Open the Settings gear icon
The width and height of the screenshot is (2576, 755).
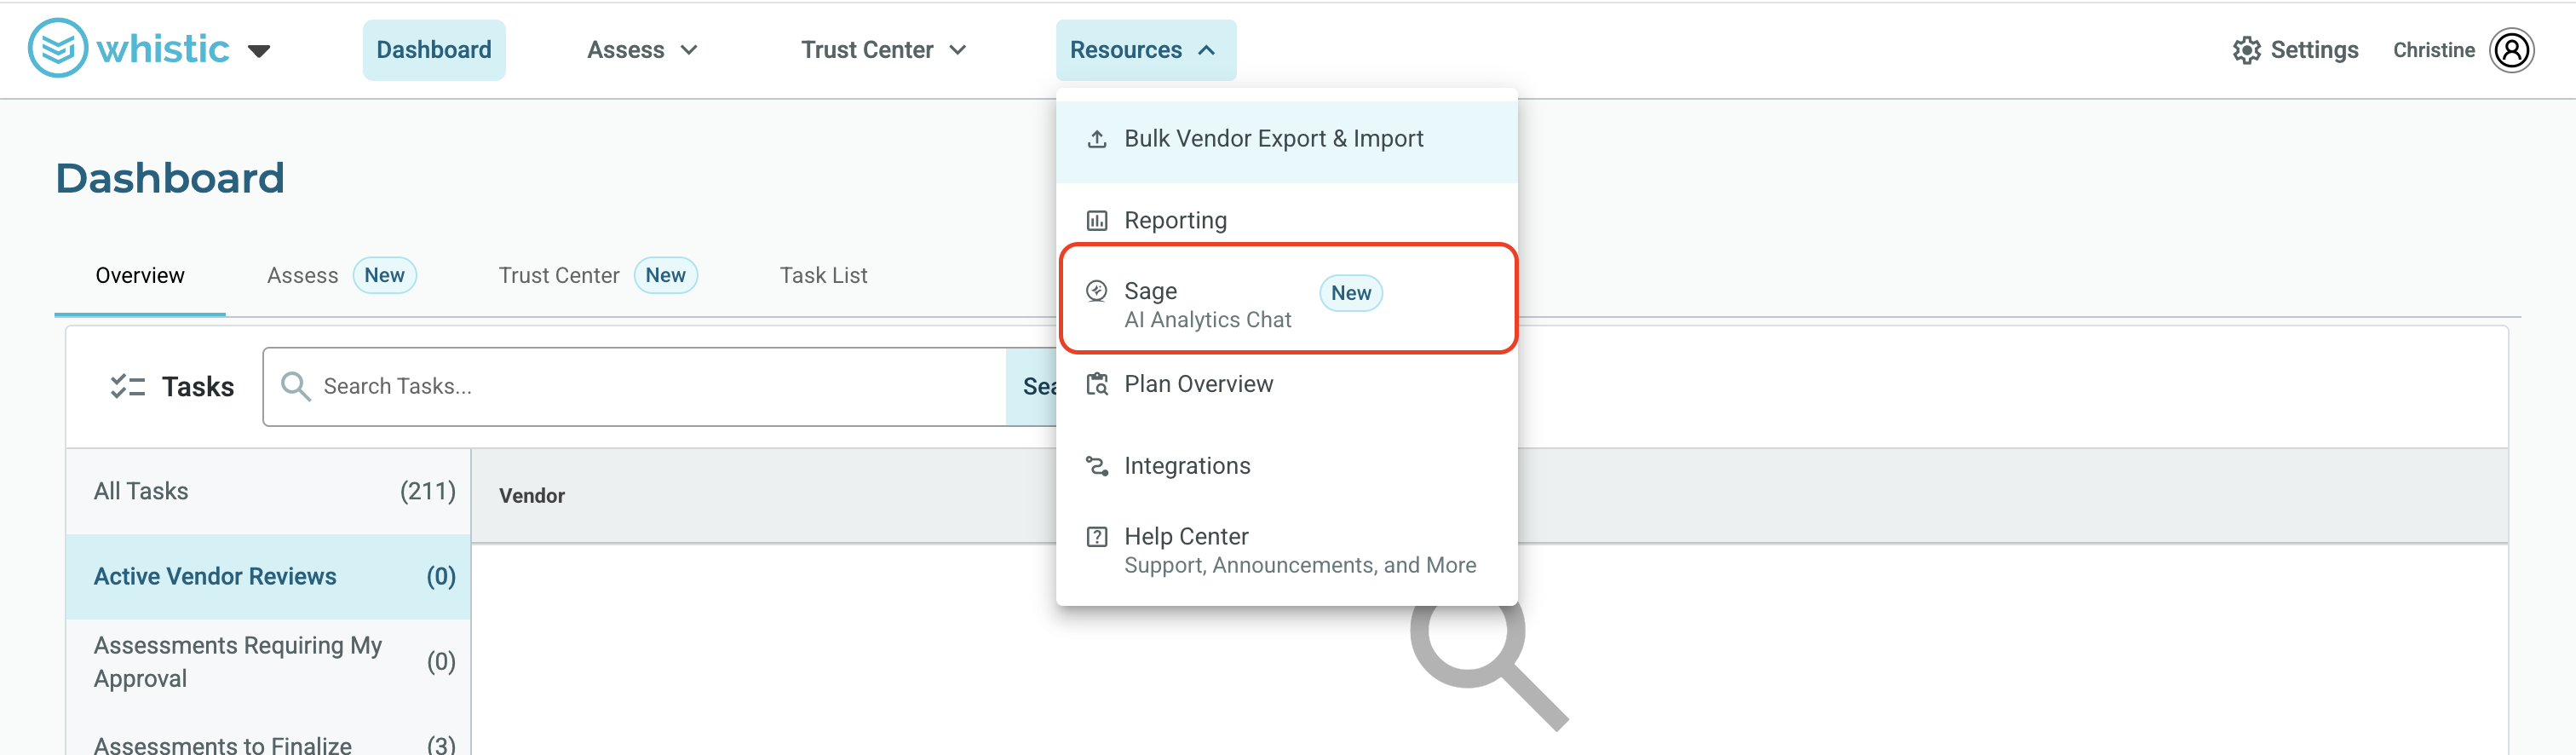pos(2246,50)
